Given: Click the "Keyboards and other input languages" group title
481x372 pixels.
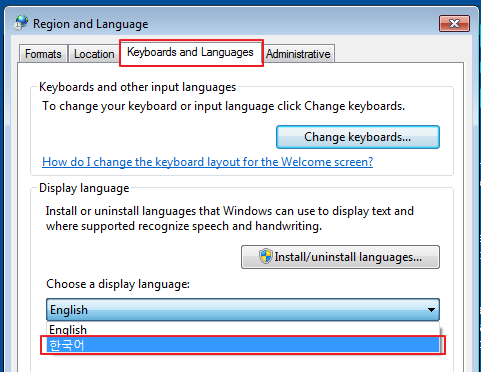Looking at the screenshot, I should pyautogui.click(x=137, y=87).
